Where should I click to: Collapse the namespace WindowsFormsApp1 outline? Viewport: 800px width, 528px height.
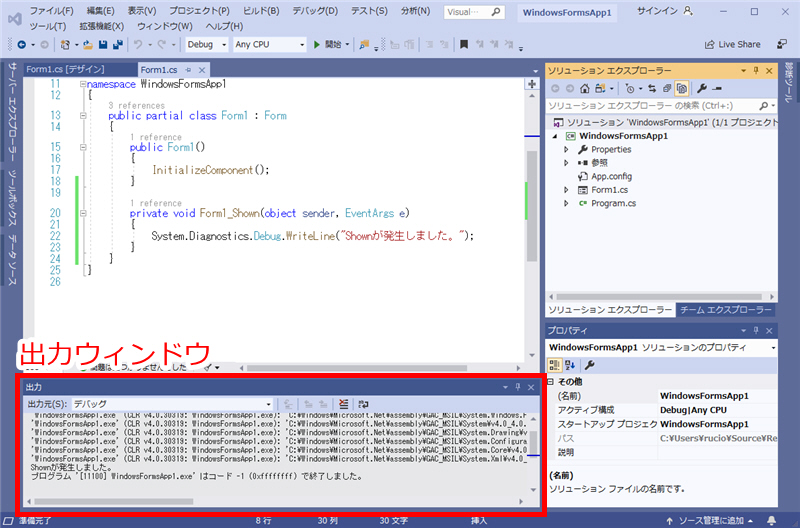tap(83, 84)
